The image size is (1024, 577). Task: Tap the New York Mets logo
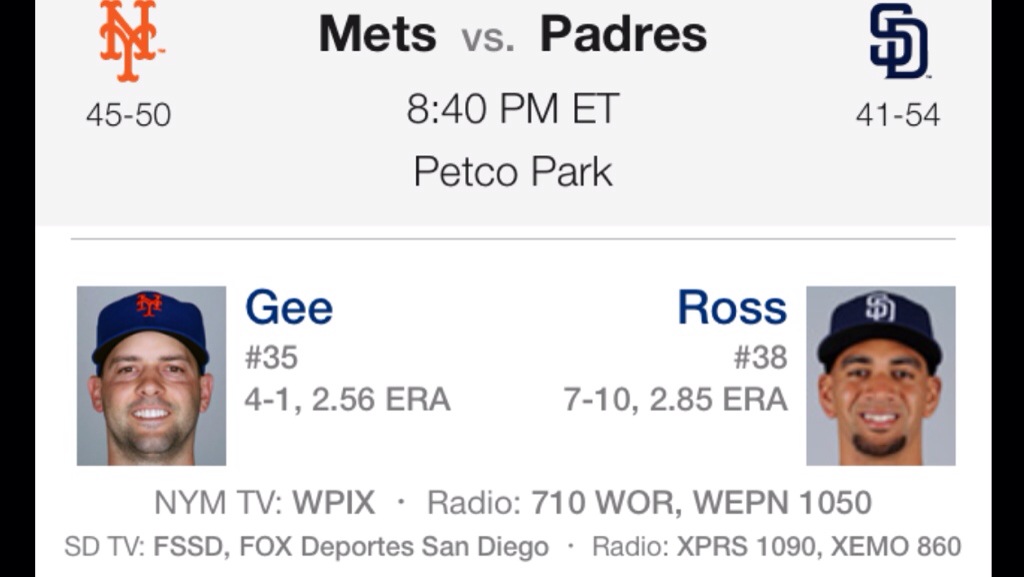tap(130, 41)
